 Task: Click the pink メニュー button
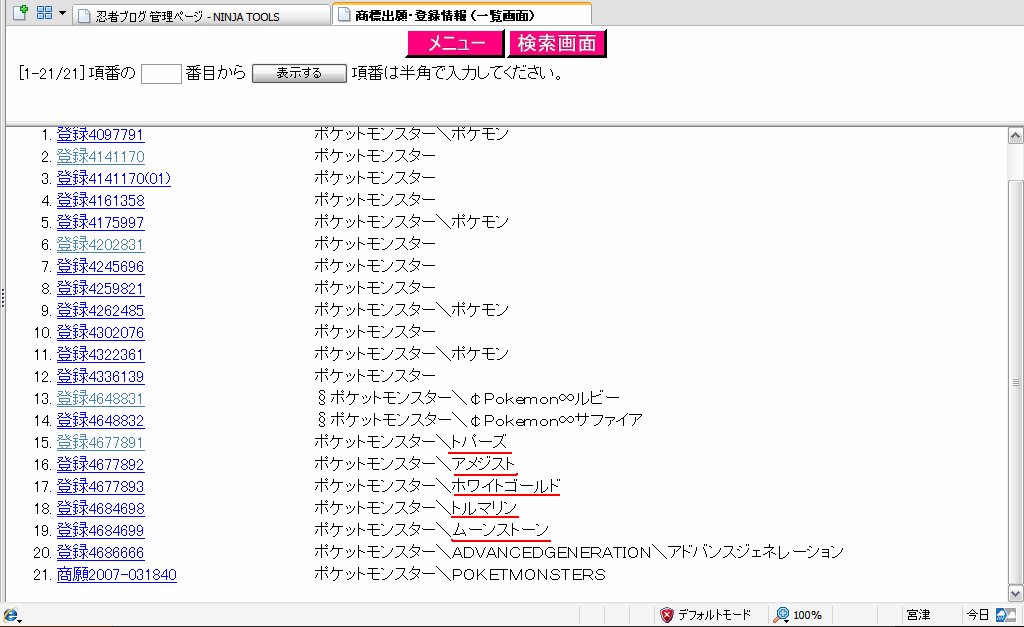[456, 43]
